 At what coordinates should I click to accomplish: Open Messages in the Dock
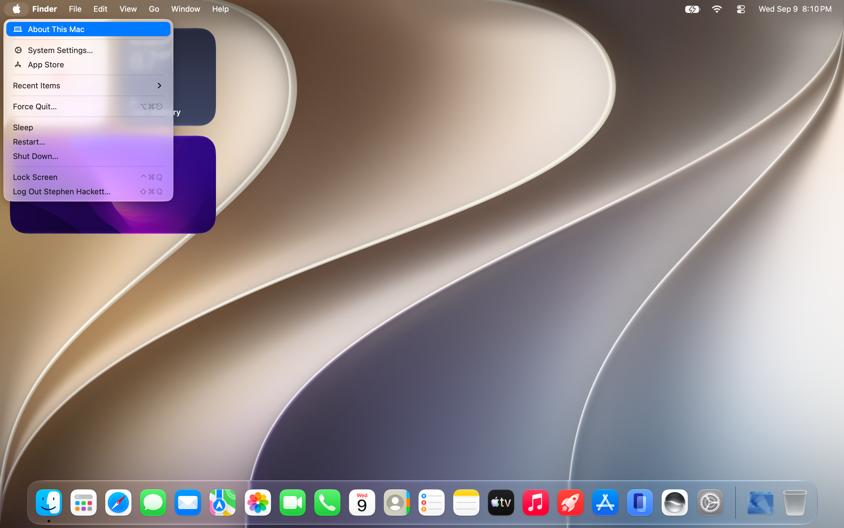tap(153, 503)
